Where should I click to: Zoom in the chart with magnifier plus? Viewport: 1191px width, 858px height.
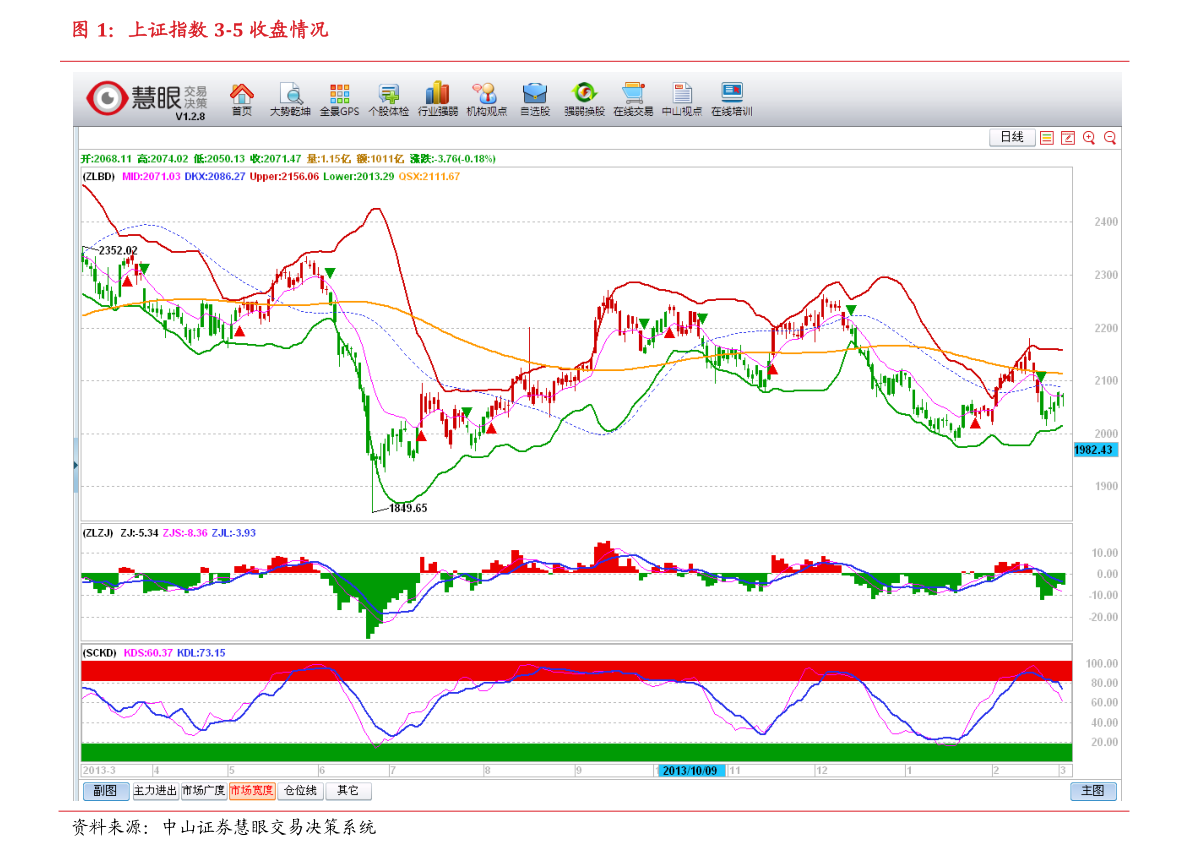pyautogui.click(x=1089, y=138)
